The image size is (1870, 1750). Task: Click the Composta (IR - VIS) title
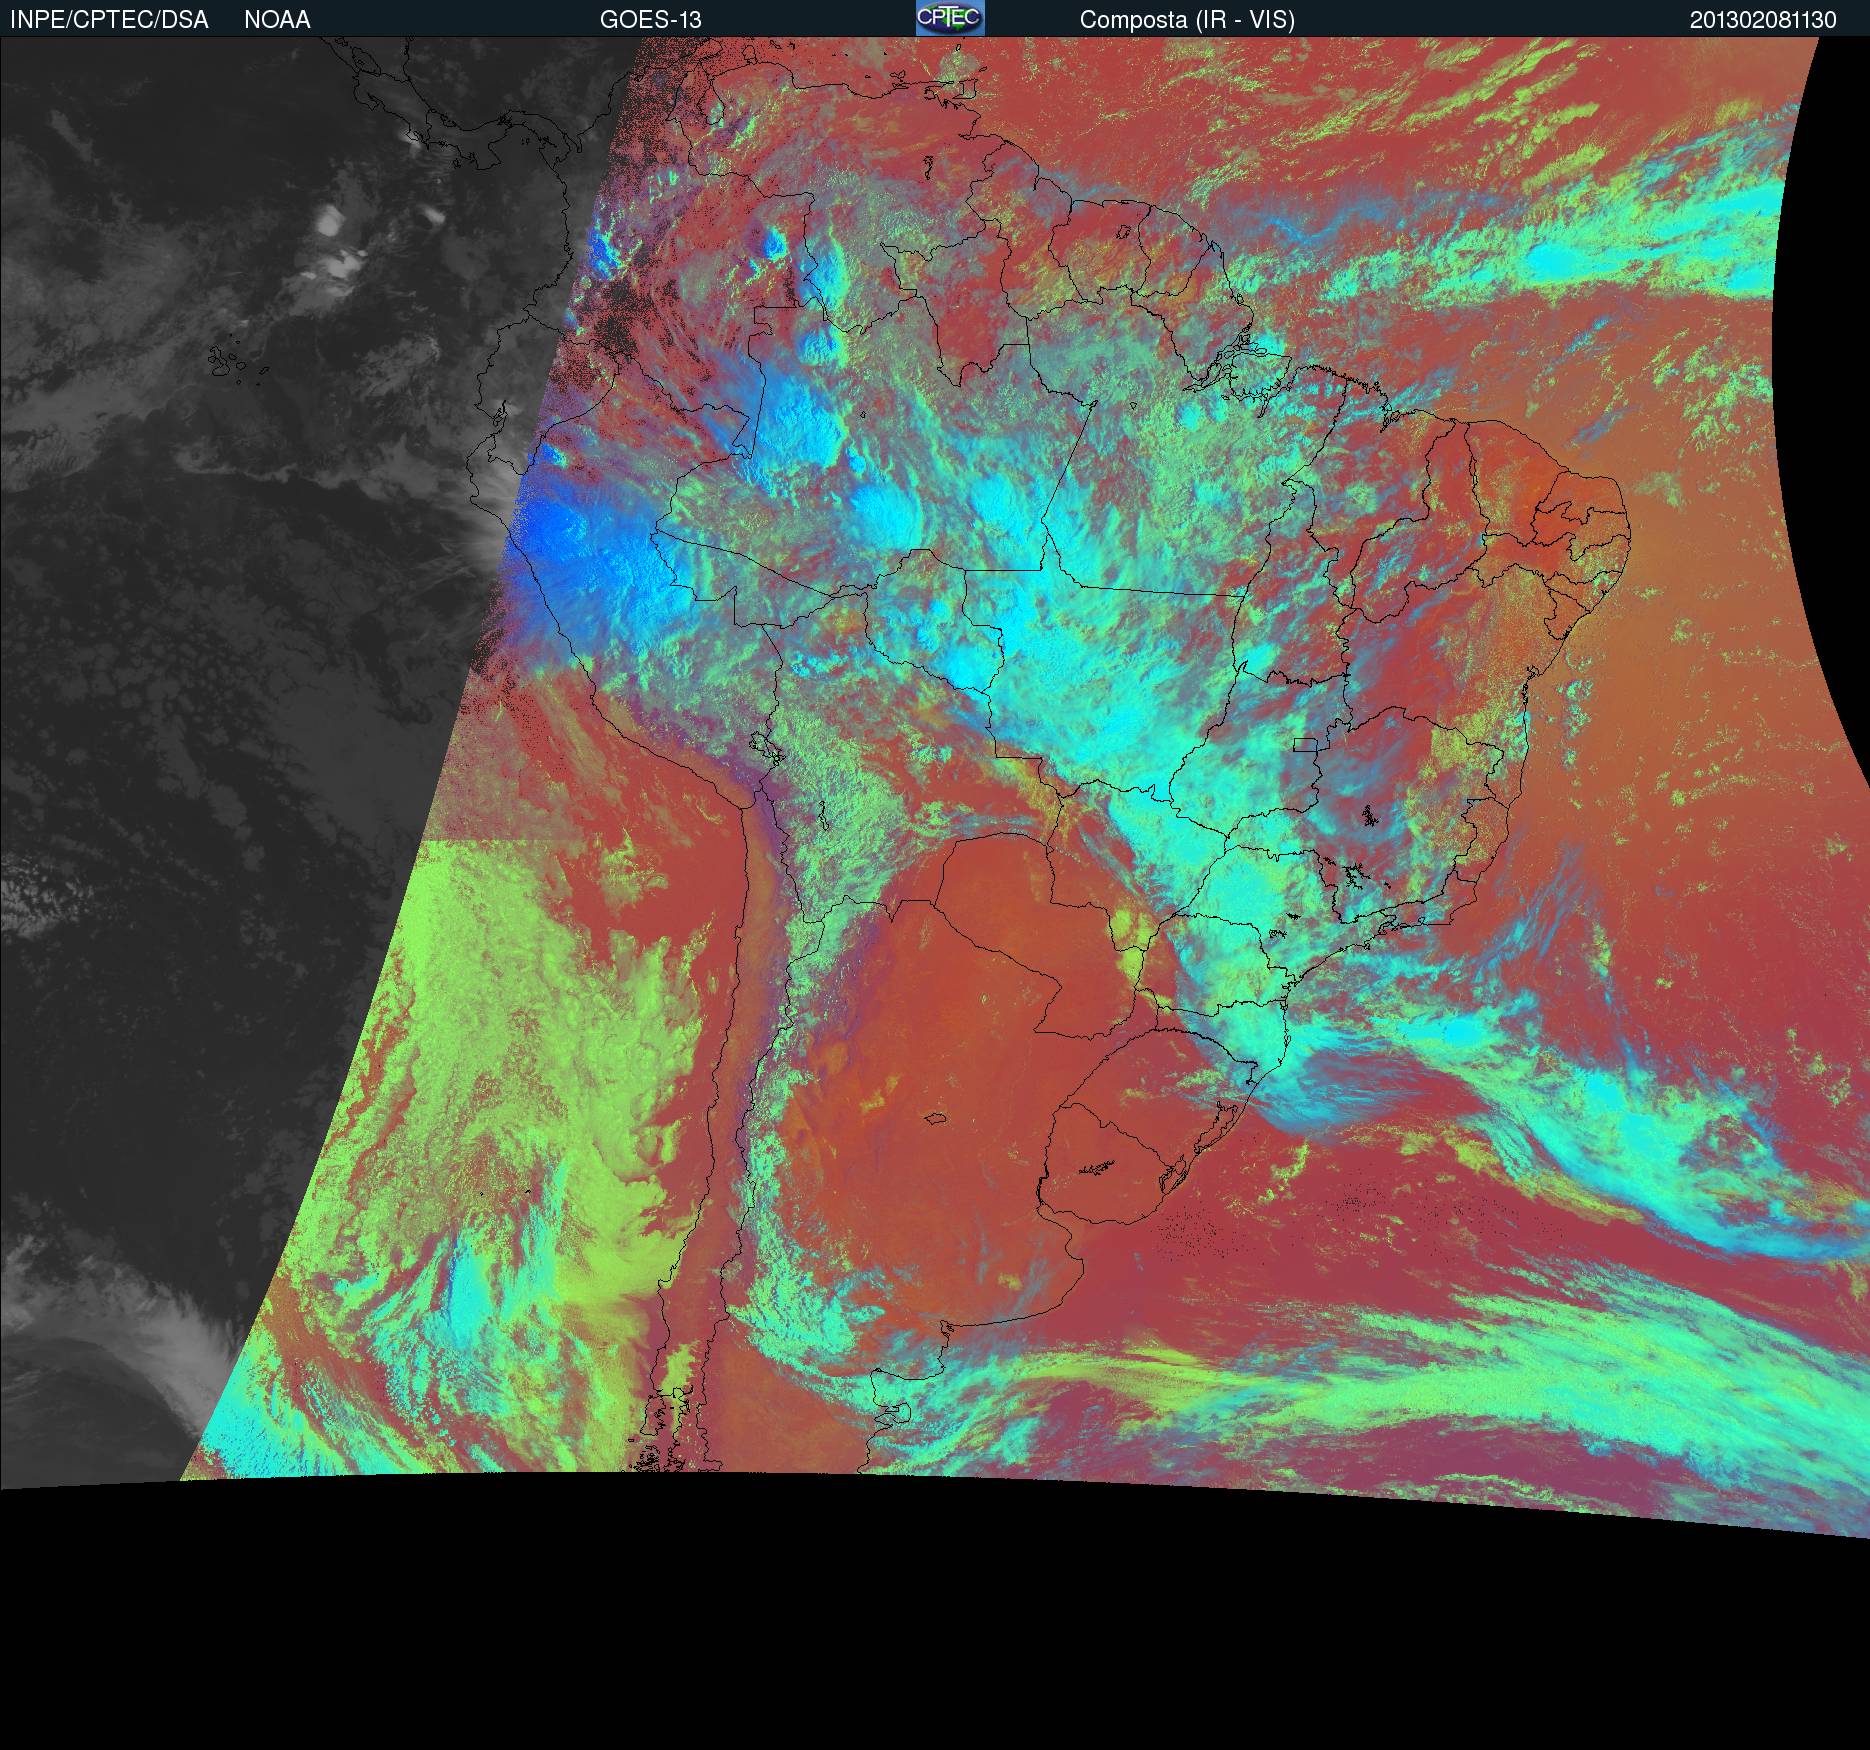[x=1187, y=20]
